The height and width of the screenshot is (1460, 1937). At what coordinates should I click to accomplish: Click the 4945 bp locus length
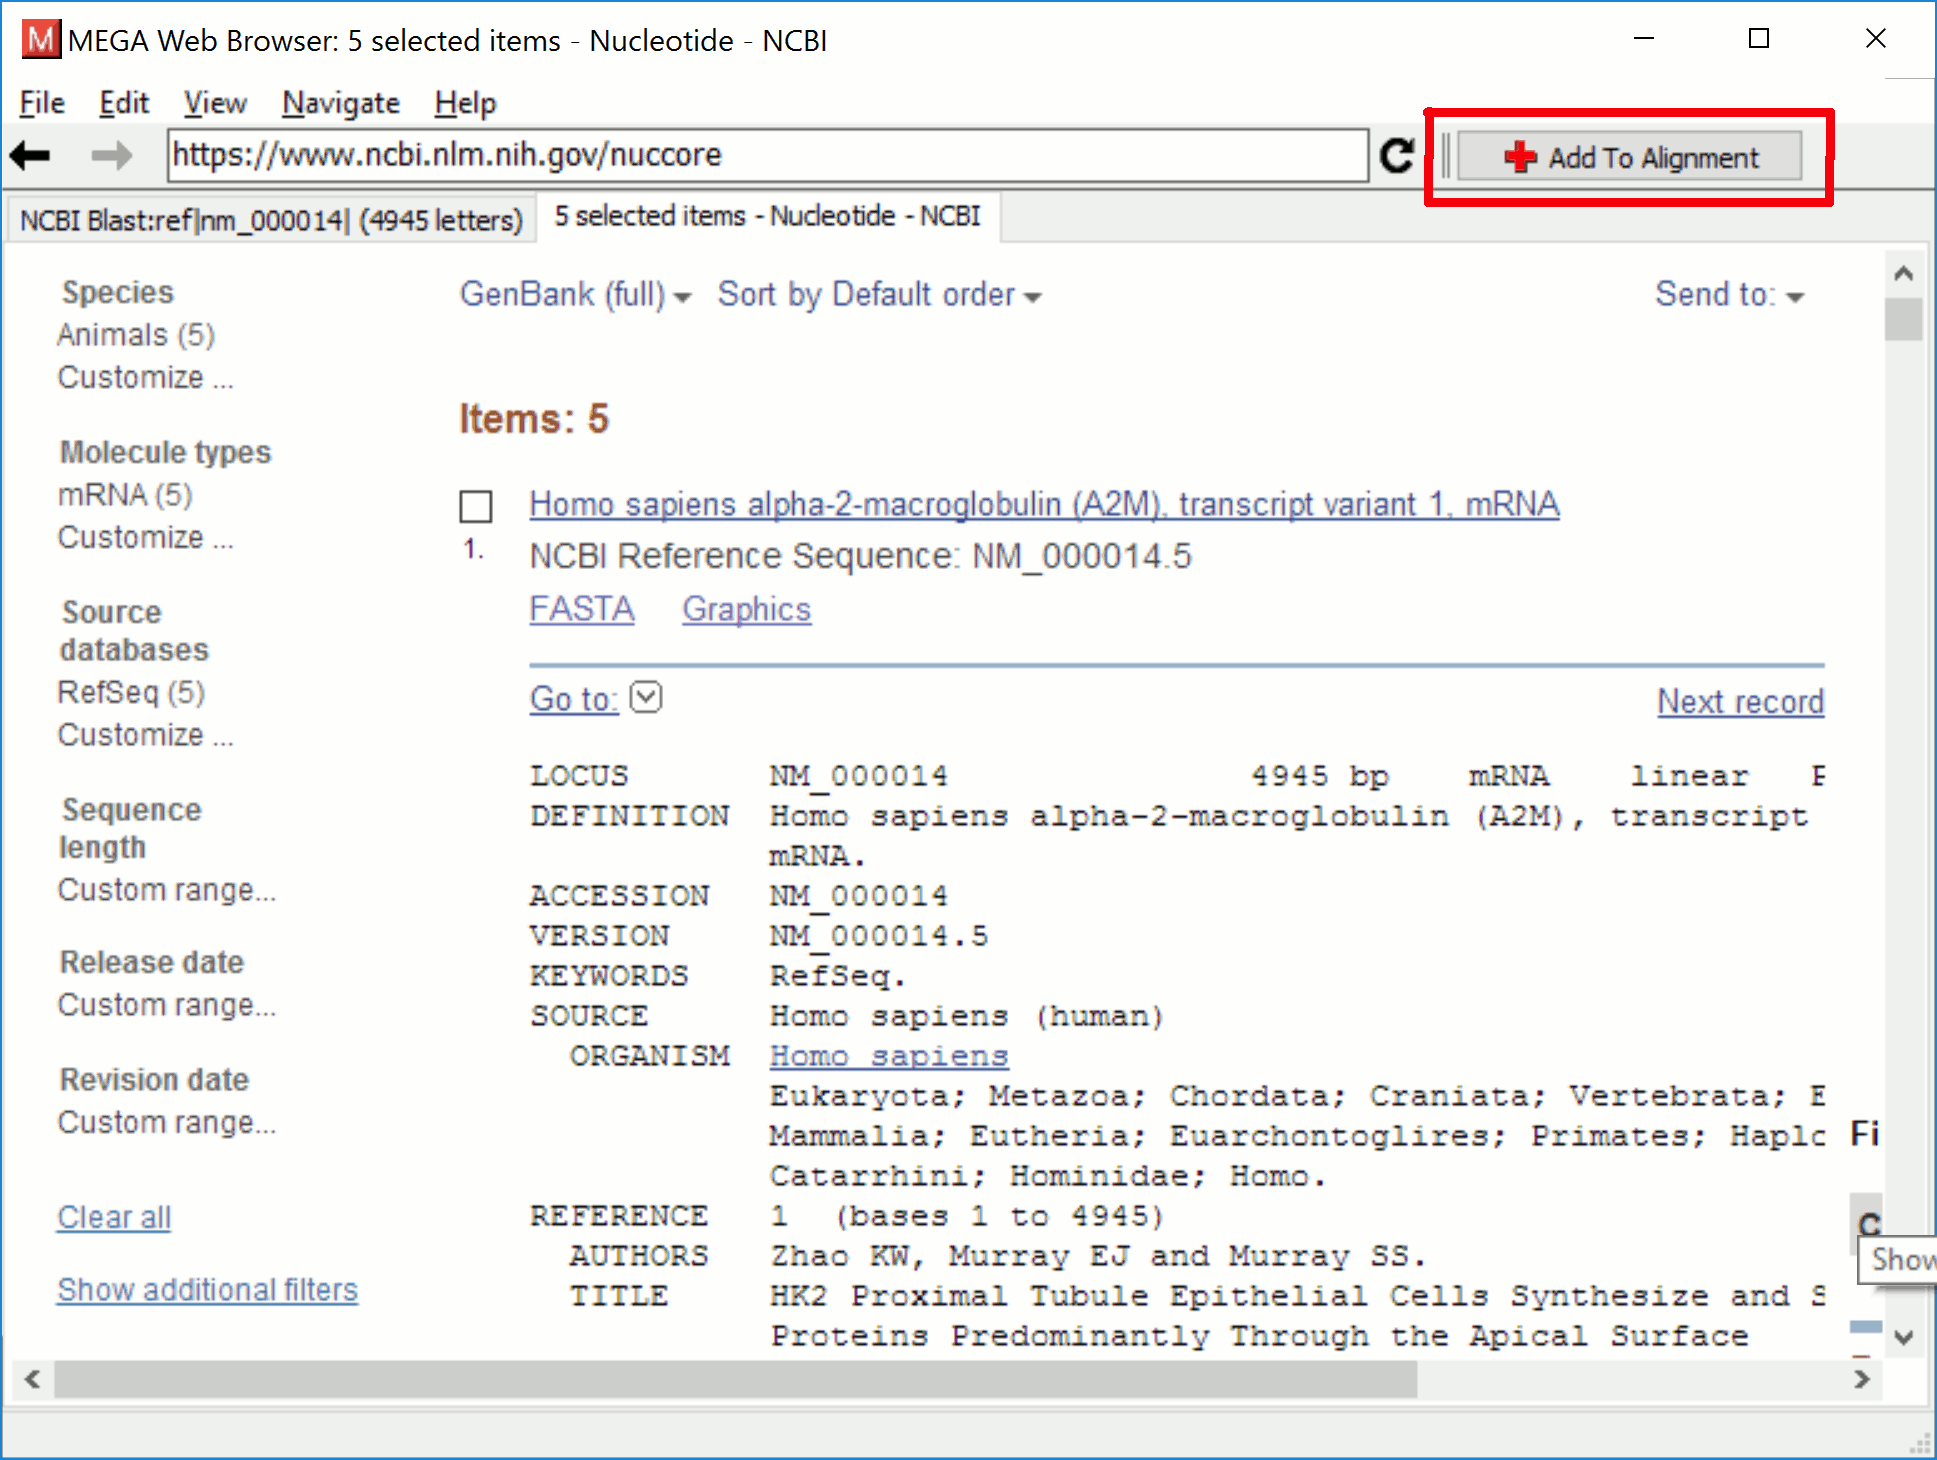point(1320,776)
